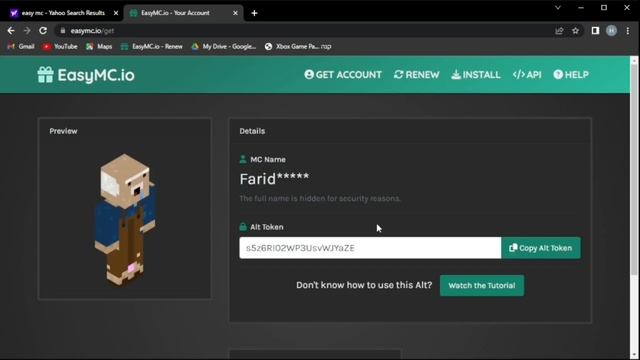Click the address bar URL easymc.io/get
Screen dimensions: 640x360
click(x=92, y=31)
